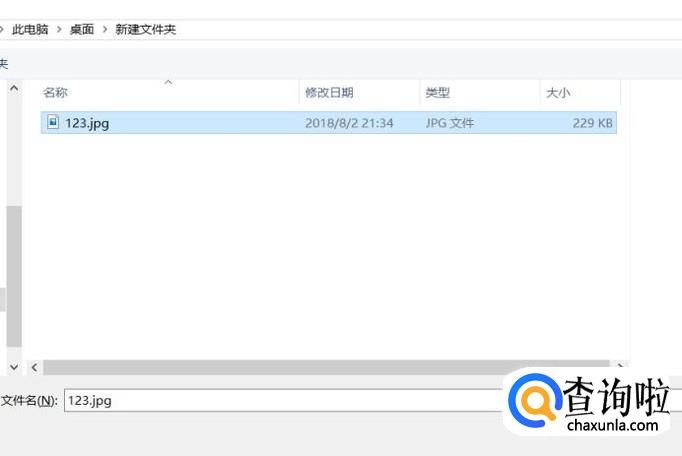Image resolution: width=682 pixels, height=456 pixels.
Task: Go to 桌面 in the breadcrumb path
Action: (82, 29)
